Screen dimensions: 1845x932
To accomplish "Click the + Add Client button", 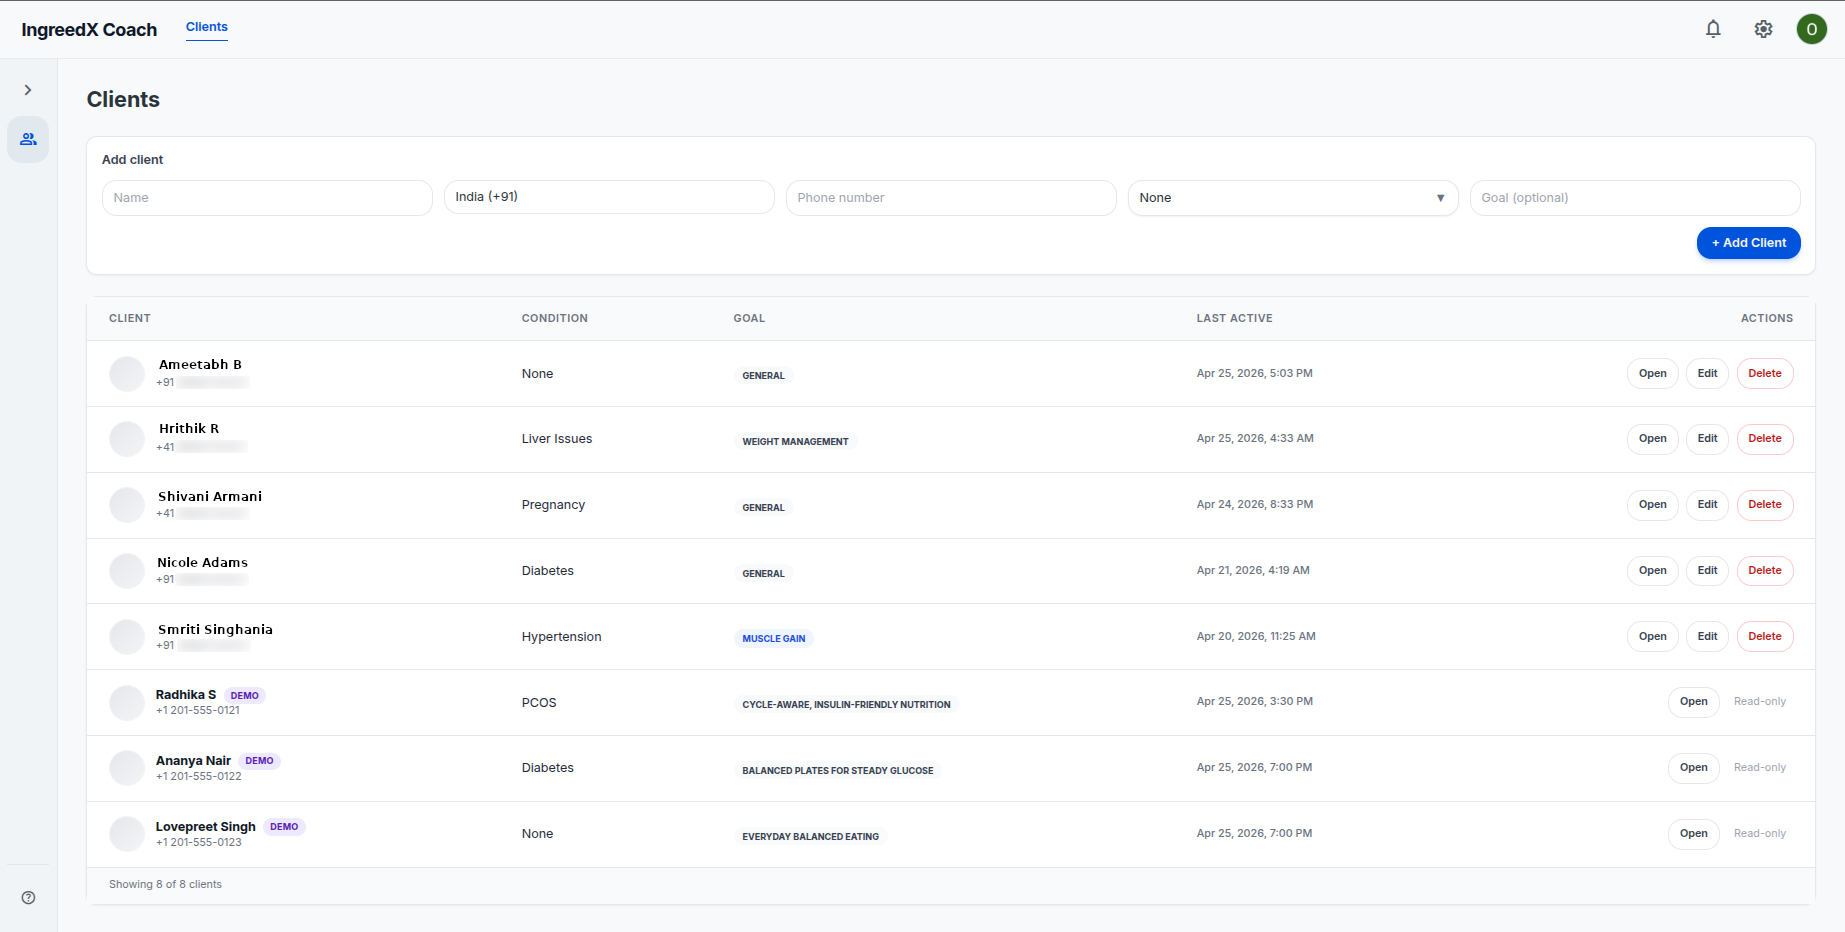I will pyautogui.click(x=1748, y=243).
